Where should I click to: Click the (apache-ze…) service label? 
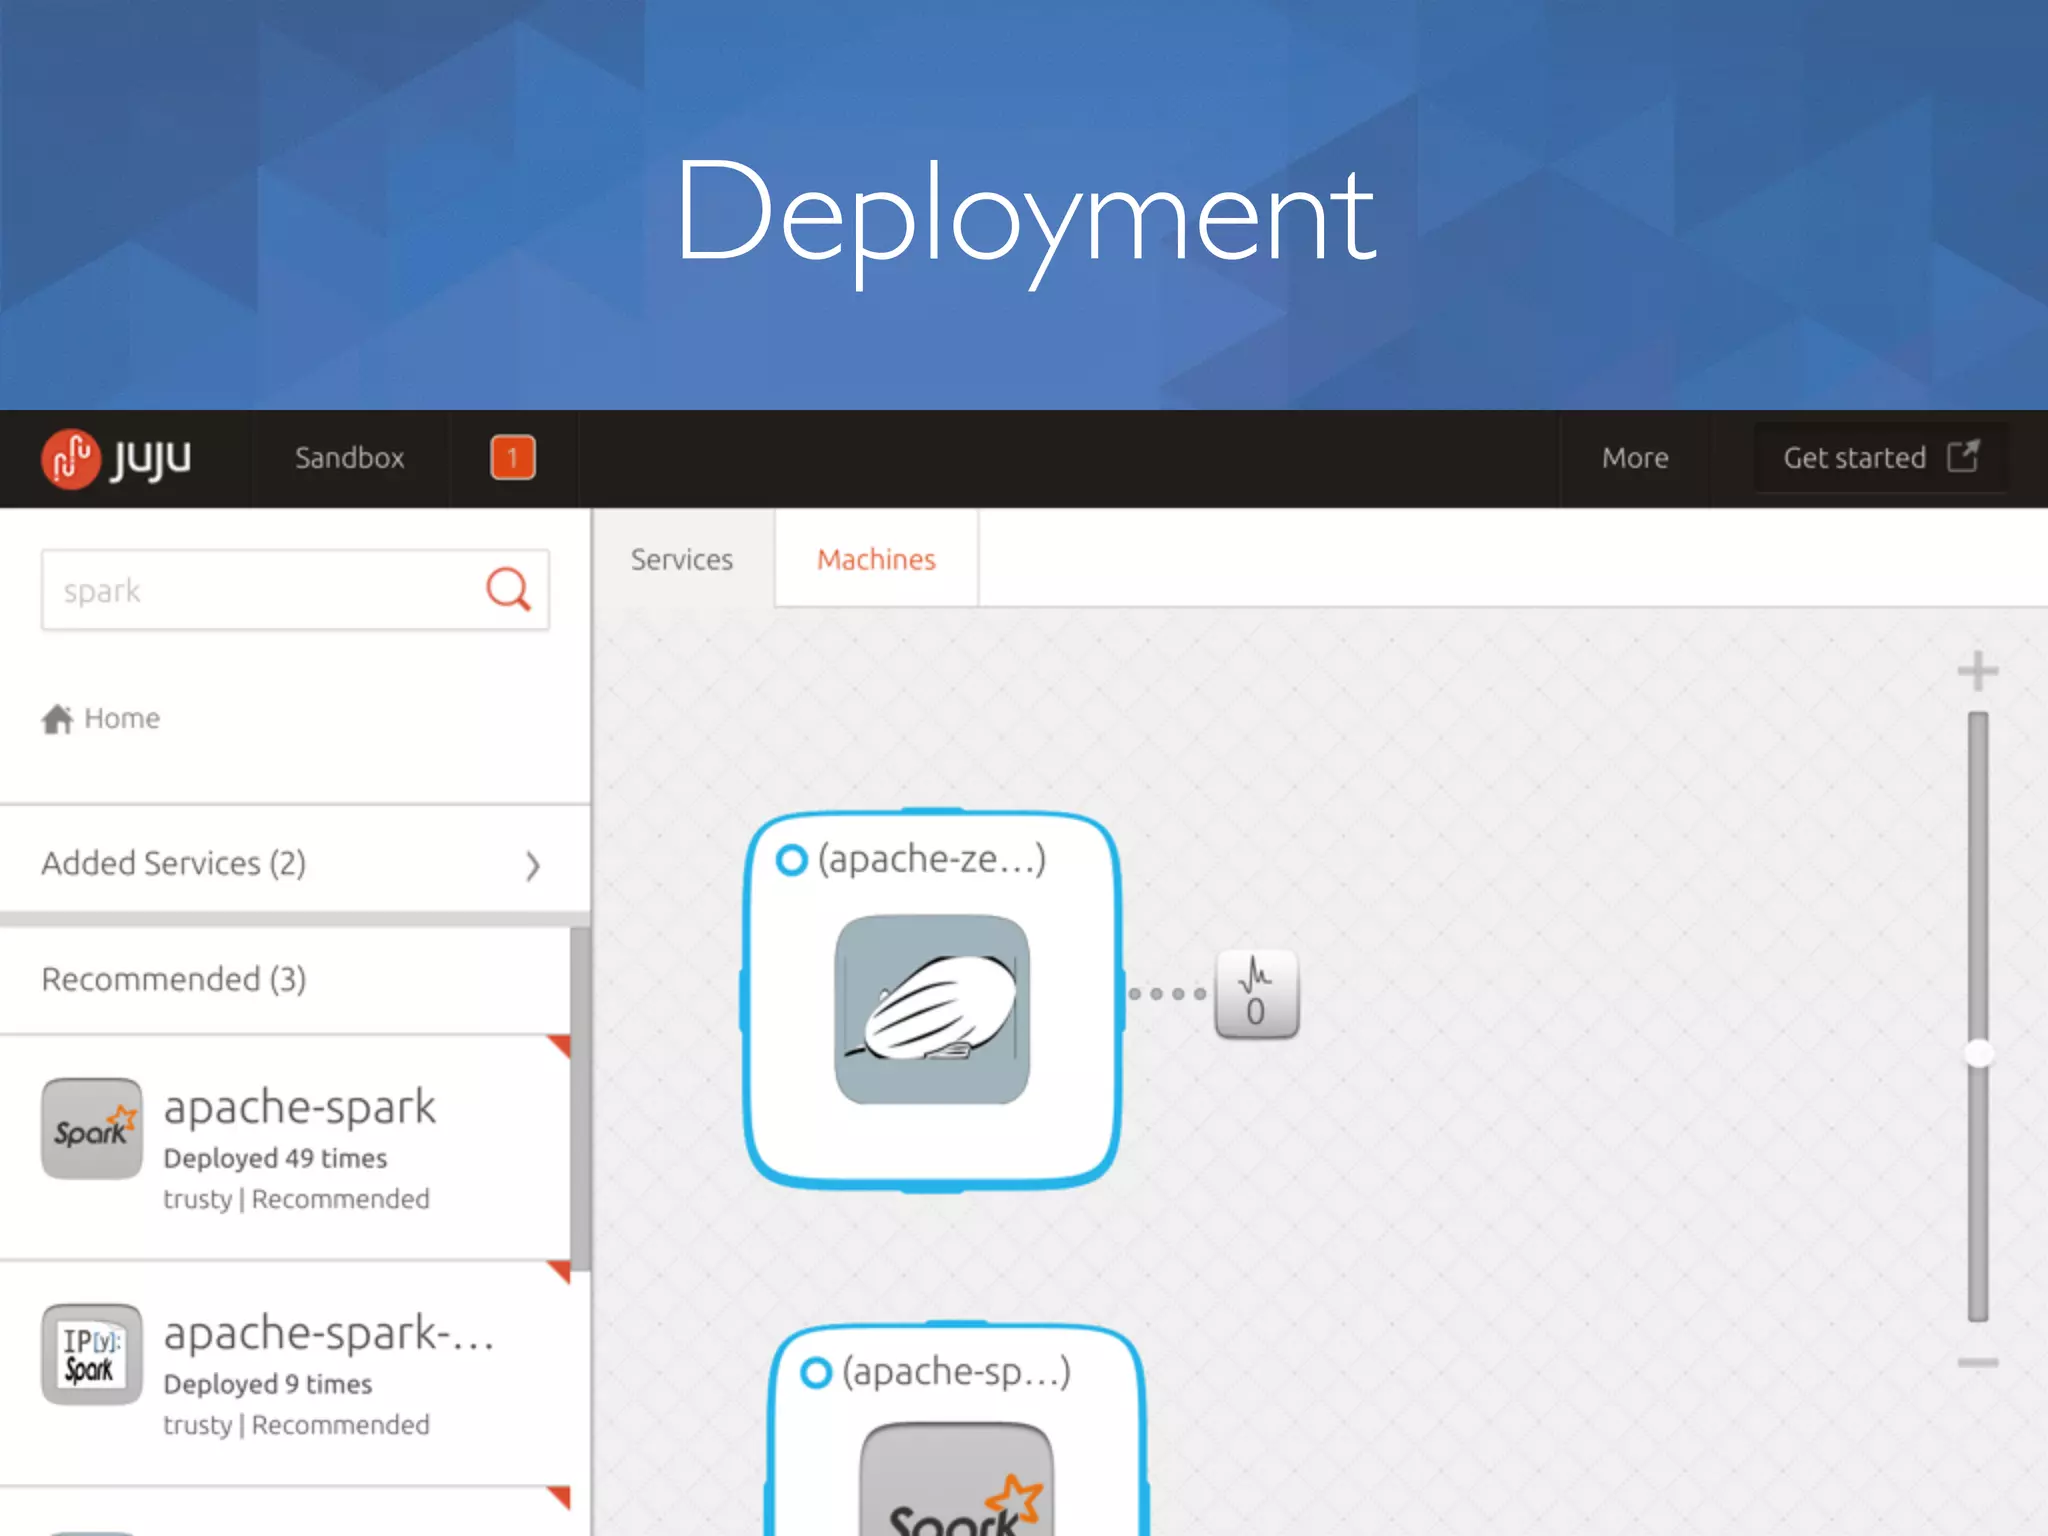(932, 858)
